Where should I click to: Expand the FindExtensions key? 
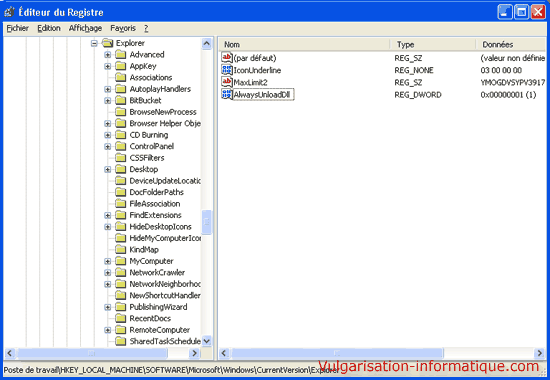pos(108,215)
